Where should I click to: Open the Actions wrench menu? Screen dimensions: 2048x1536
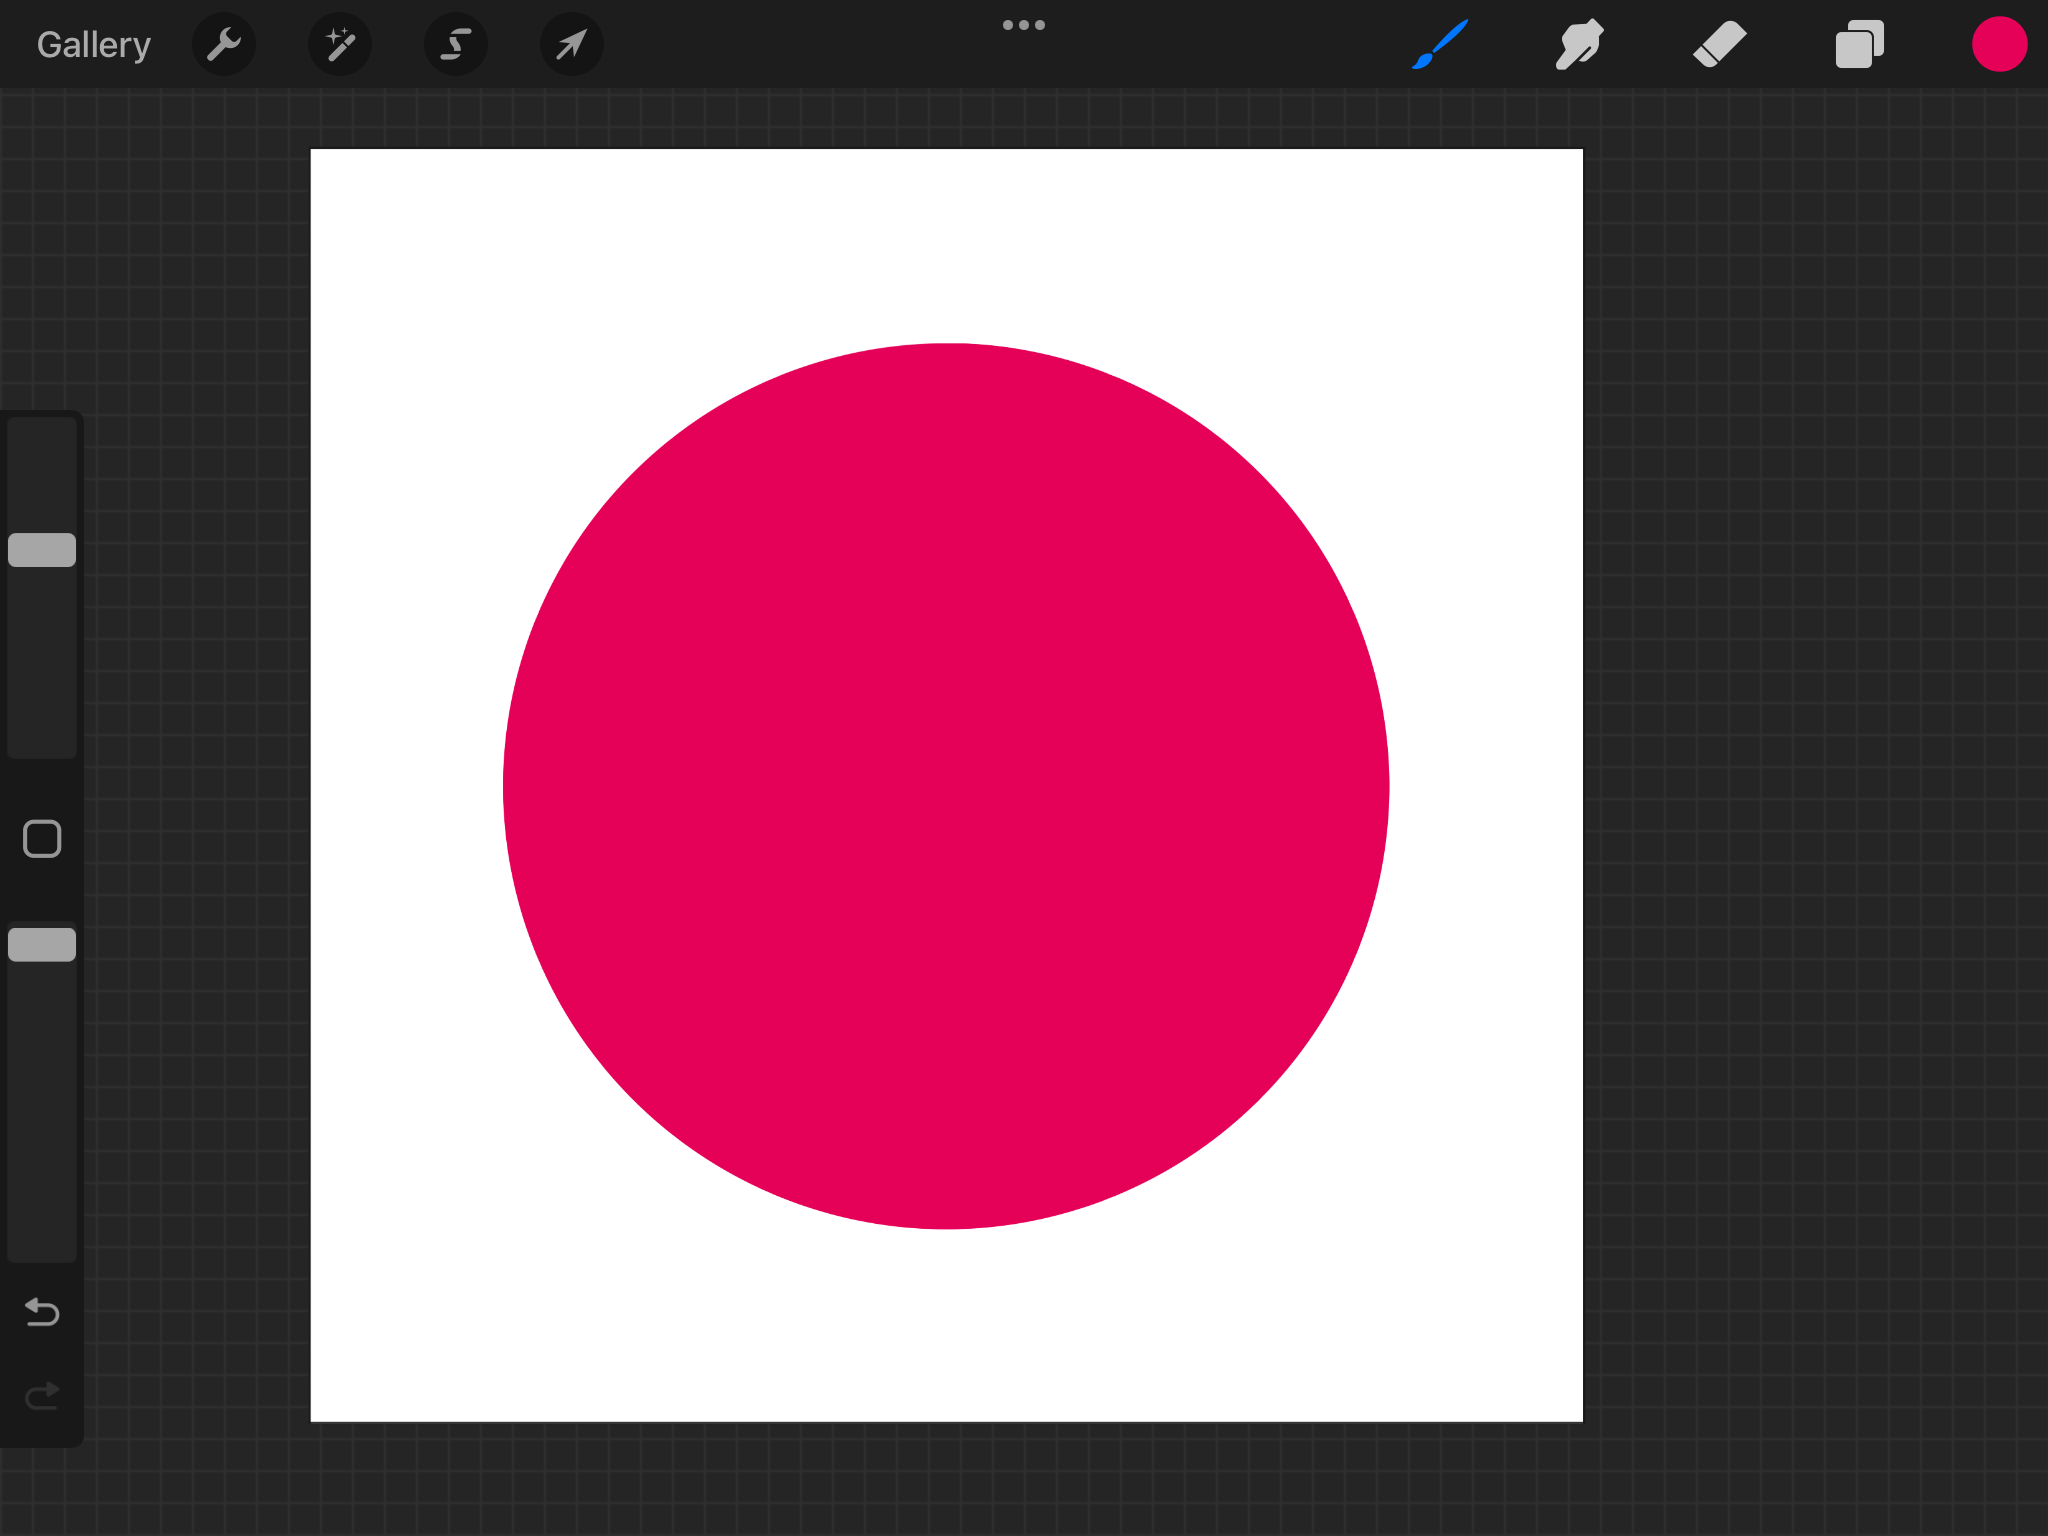(224, 45)
